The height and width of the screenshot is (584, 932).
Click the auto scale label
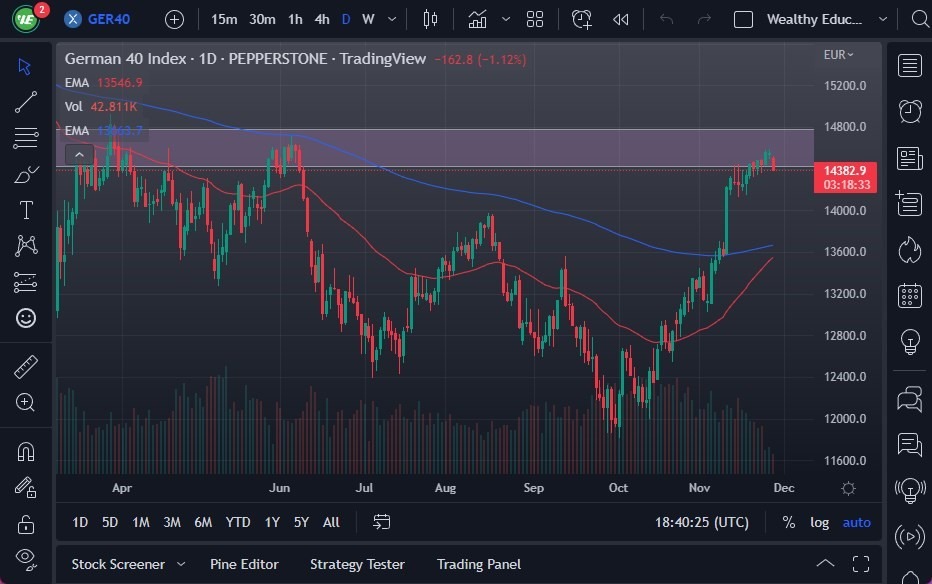[855, 522]
